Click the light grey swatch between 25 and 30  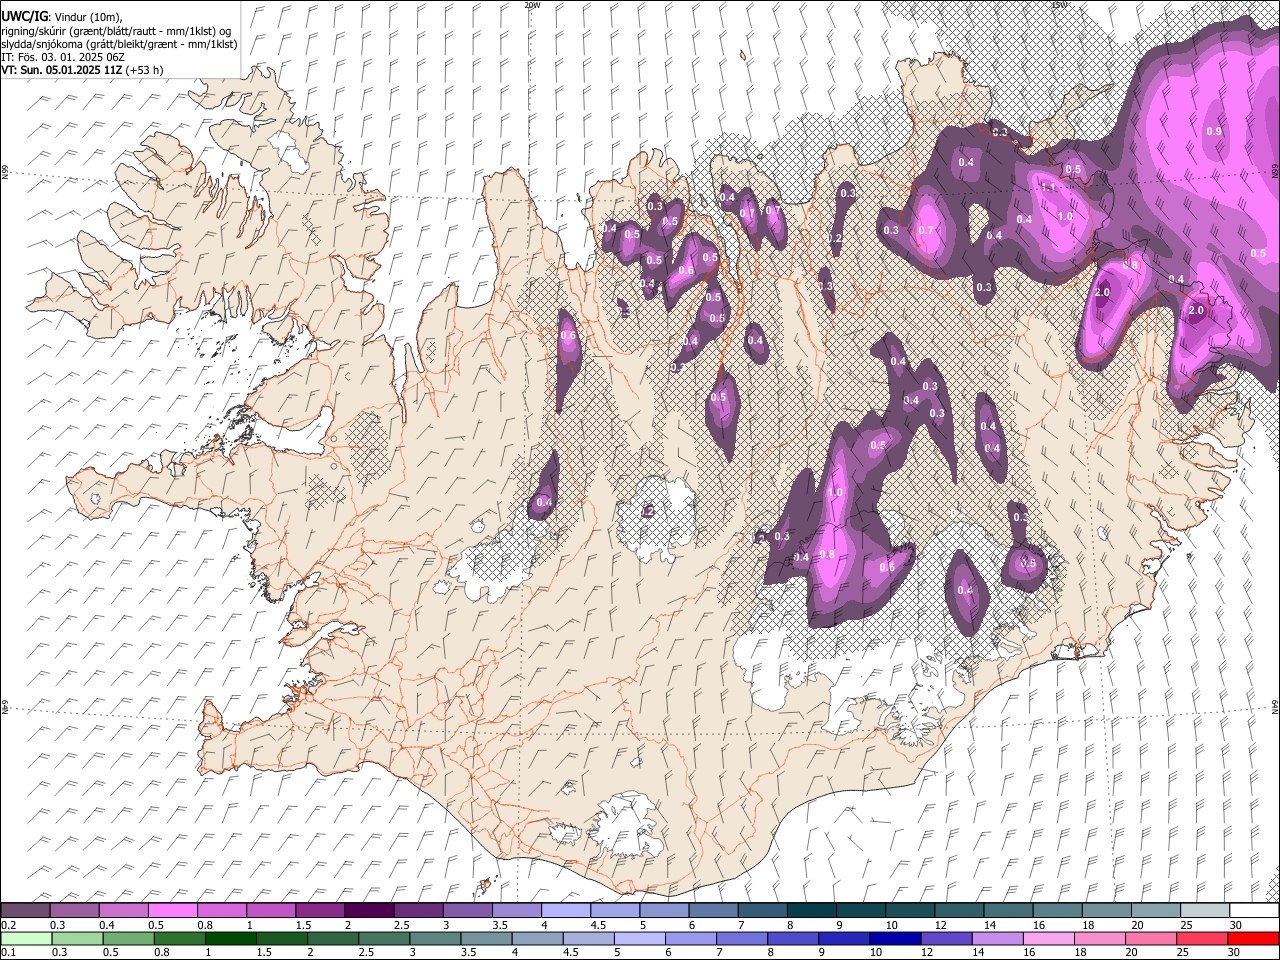(x=1205, y=910)
